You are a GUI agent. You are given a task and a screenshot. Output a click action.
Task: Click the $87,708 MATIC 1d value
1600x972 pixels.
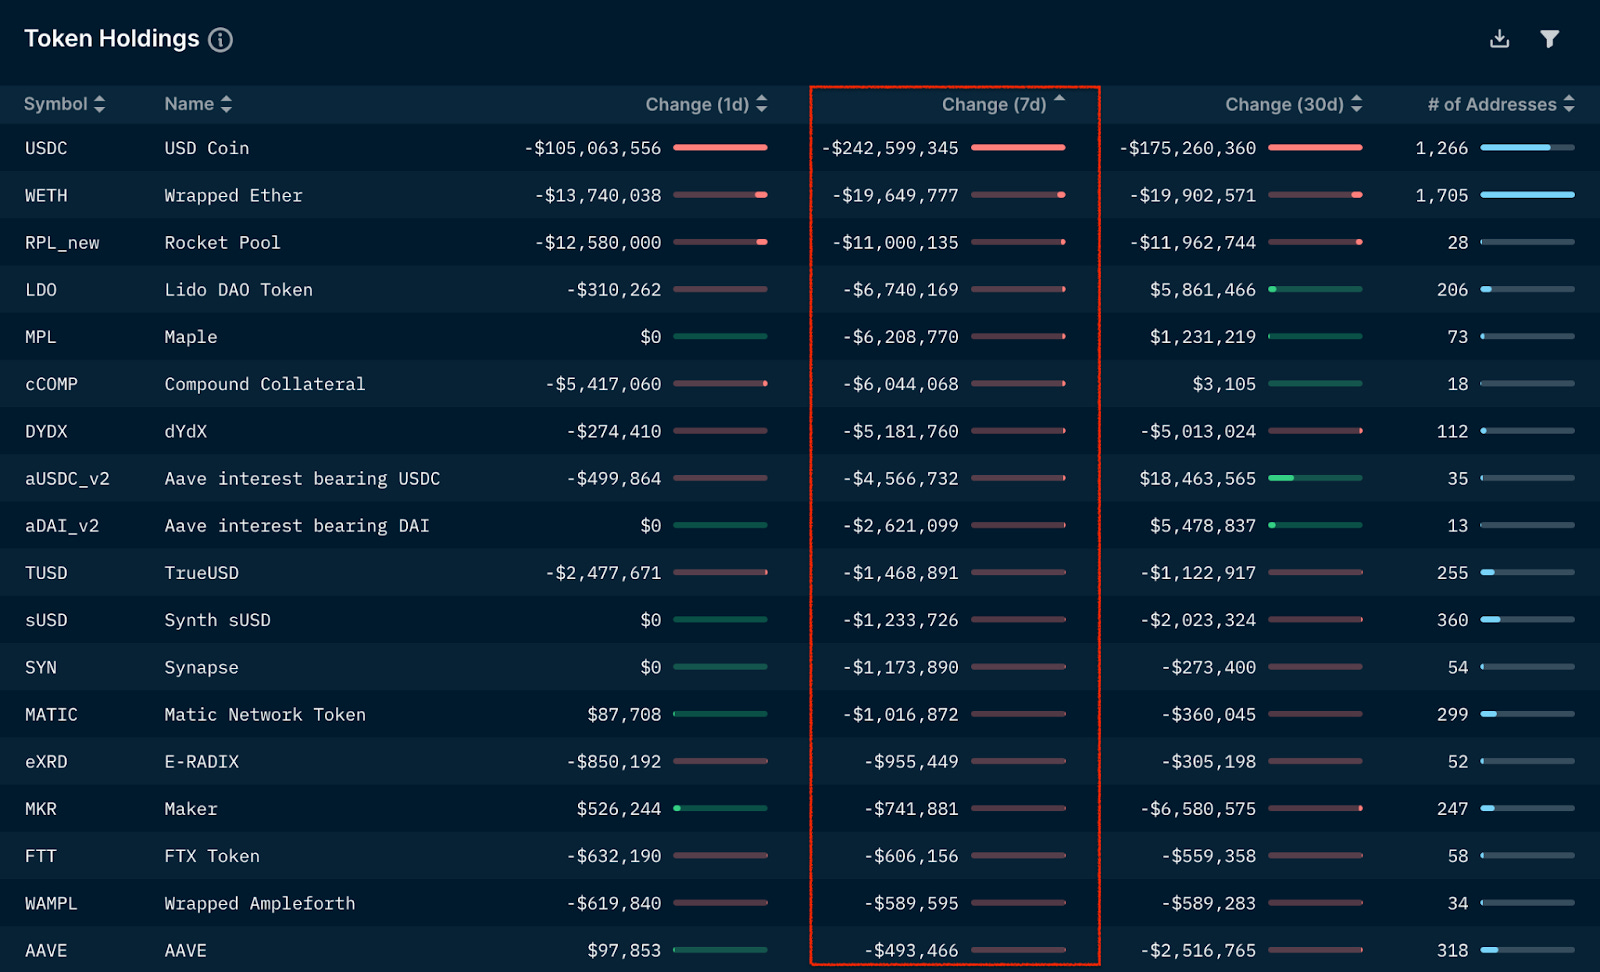click(624, 715)
